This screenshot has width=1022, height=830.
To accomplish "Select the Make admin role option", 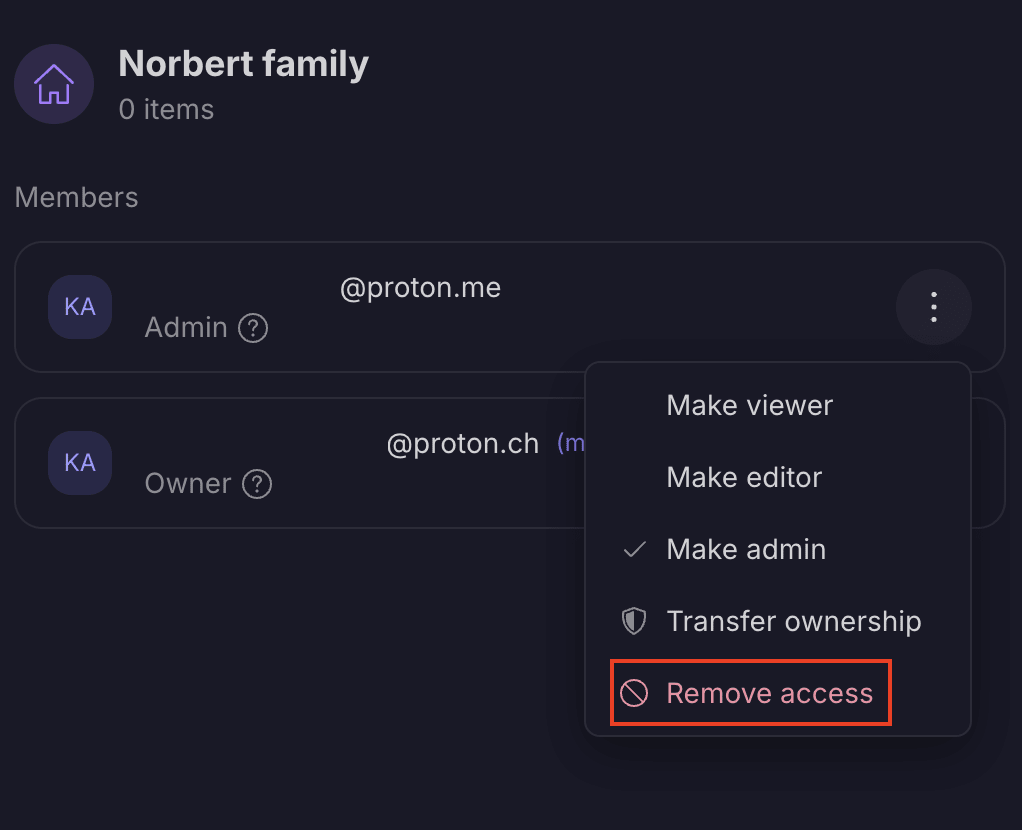I will 746,549.
